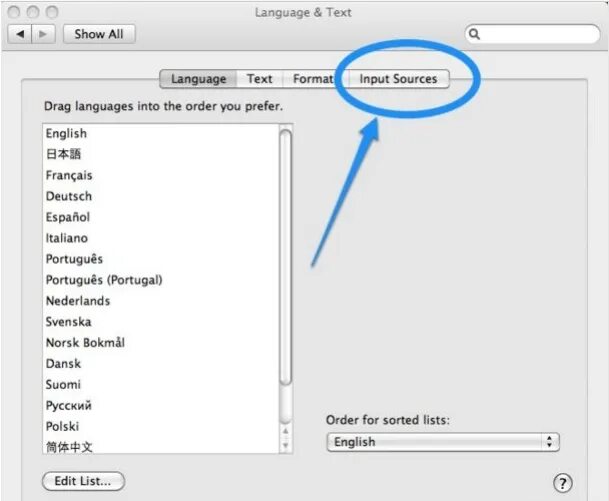This screenshot has height=501, width=609.
Task: Close the Language & Text window
Action: tap(14, 12)
